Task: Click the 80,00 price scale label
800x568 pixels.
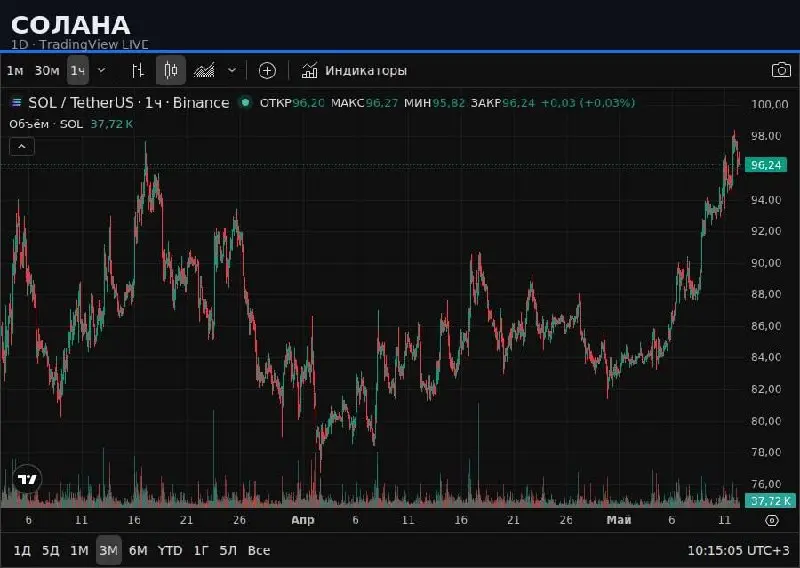Action: point(766,421)
